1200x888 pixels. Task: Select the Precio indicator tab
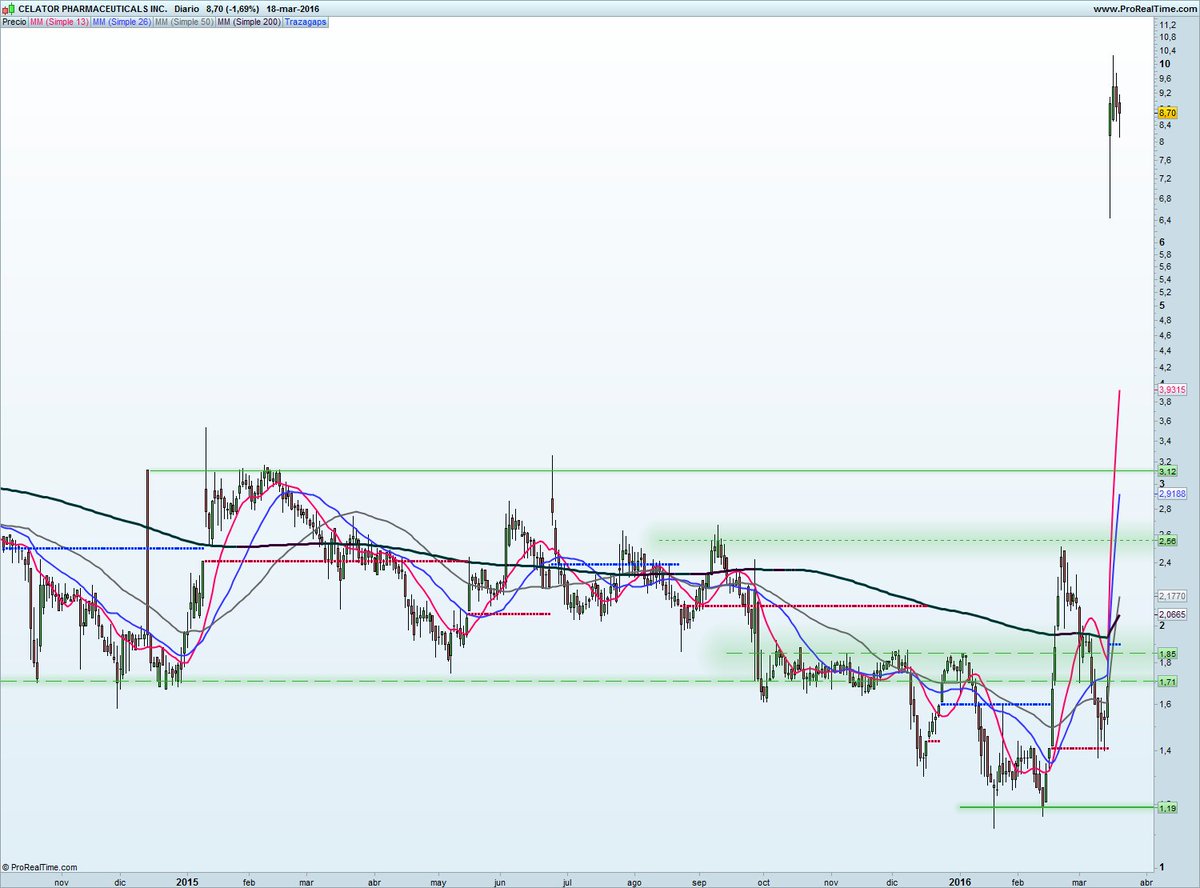[x=14, y=21]
